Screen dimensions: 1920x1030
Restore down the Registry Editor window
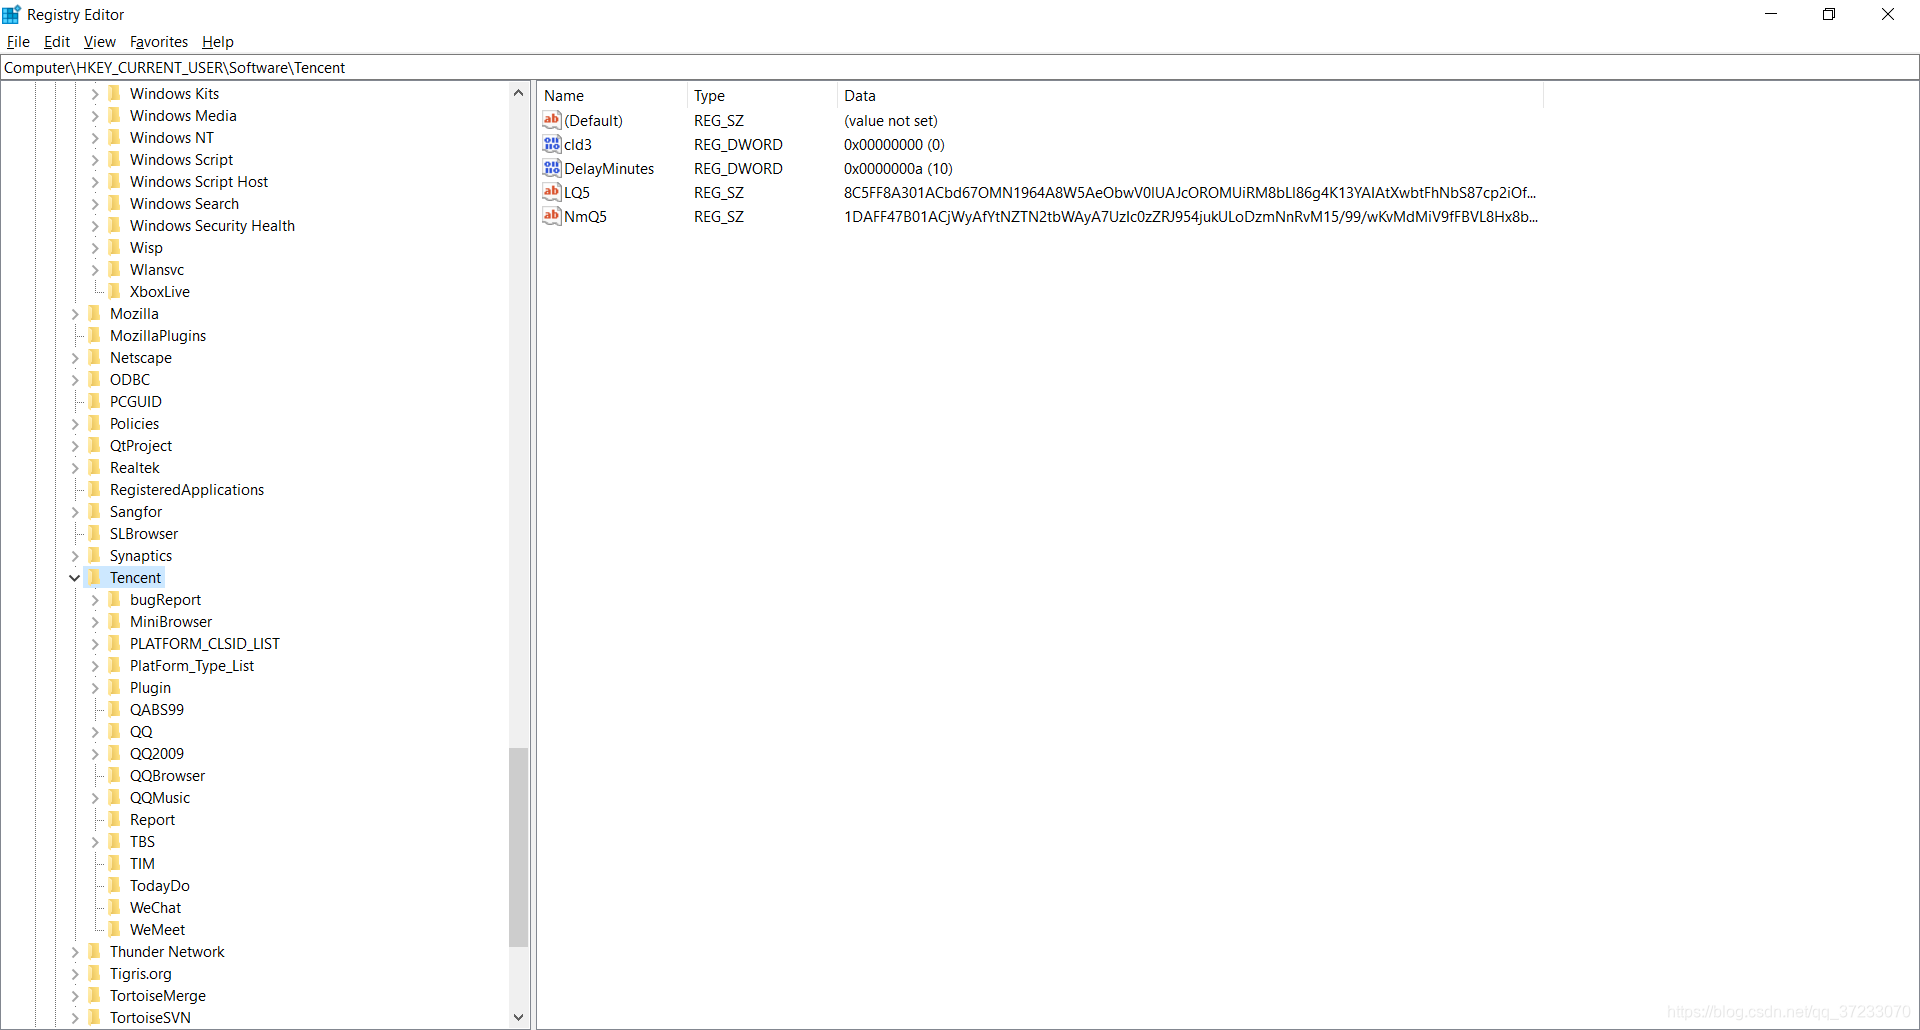(x=1829, y=14)
